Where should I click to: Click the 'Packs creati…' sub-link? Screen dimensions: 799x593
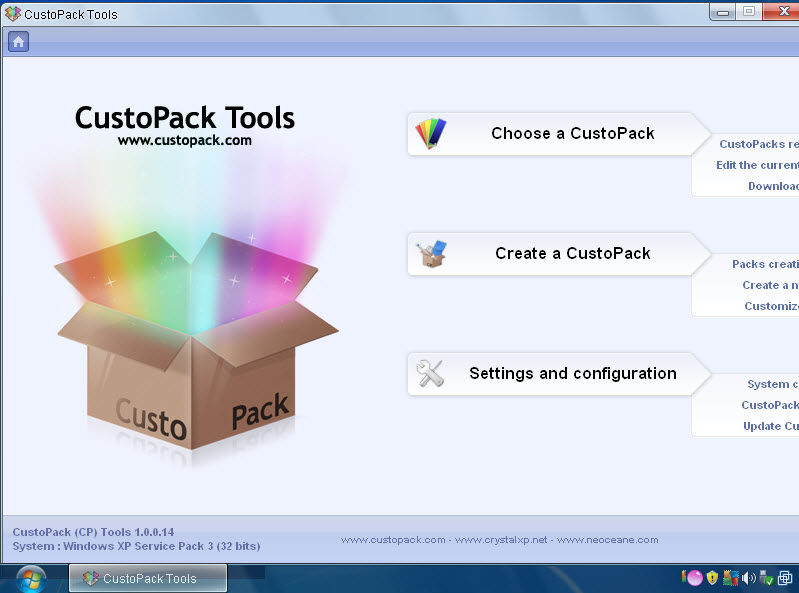(765, 264)
